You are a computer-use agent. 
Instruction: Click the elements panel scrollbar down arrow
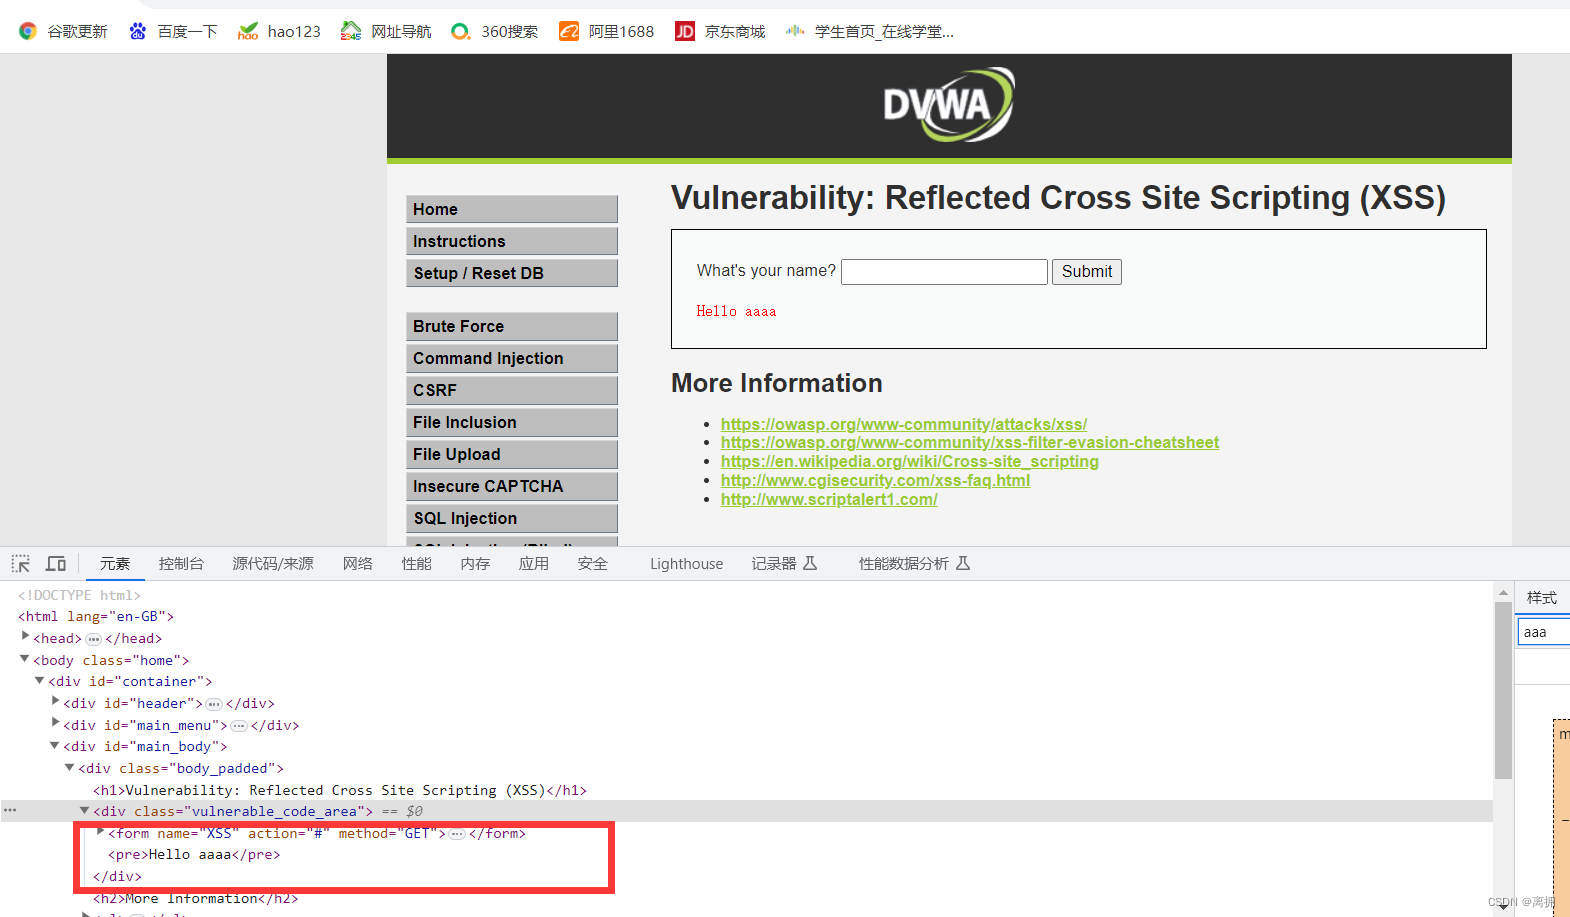click(1503, 907)
